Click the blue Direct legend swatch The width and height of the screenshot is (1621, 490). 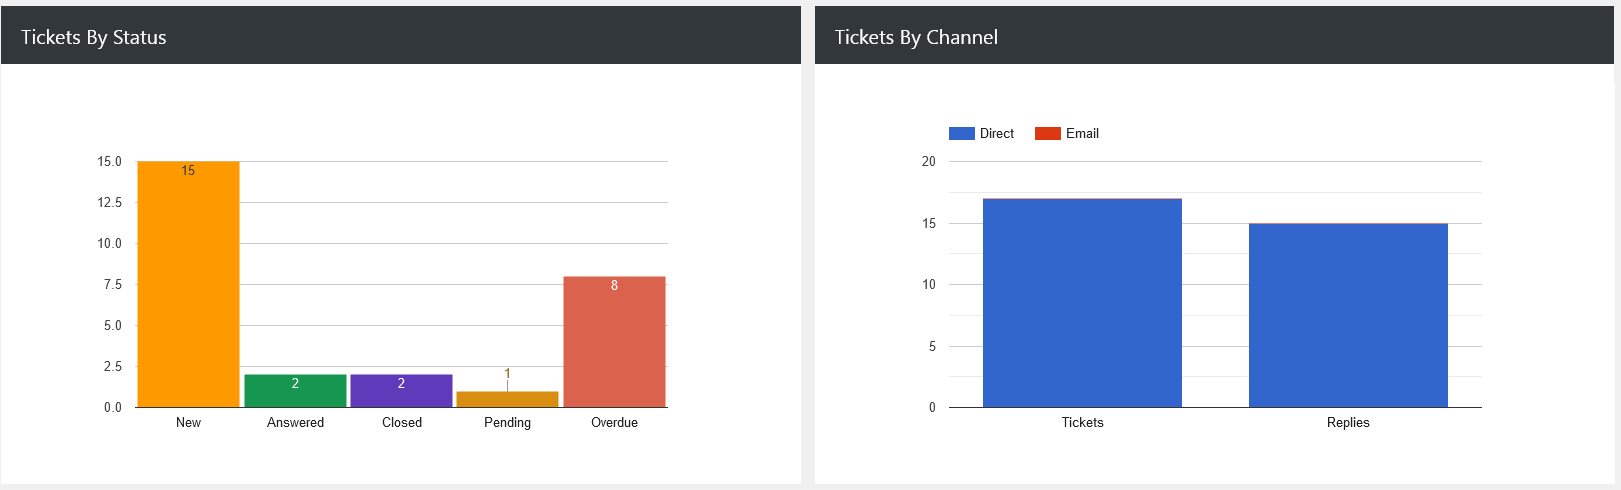(961, 134)
